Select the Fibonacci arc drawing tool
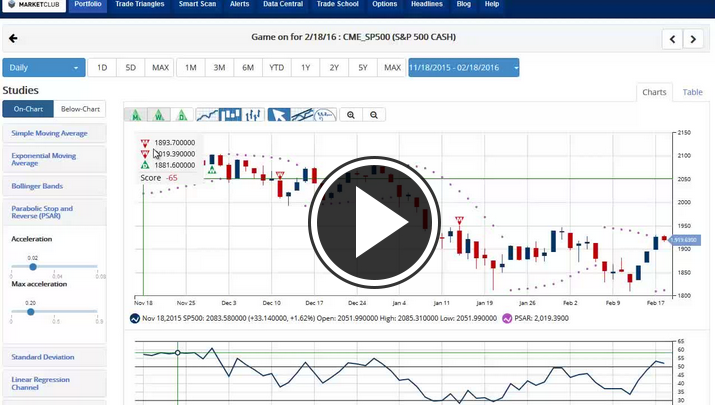The image size is (715, 405). (325, 115)
